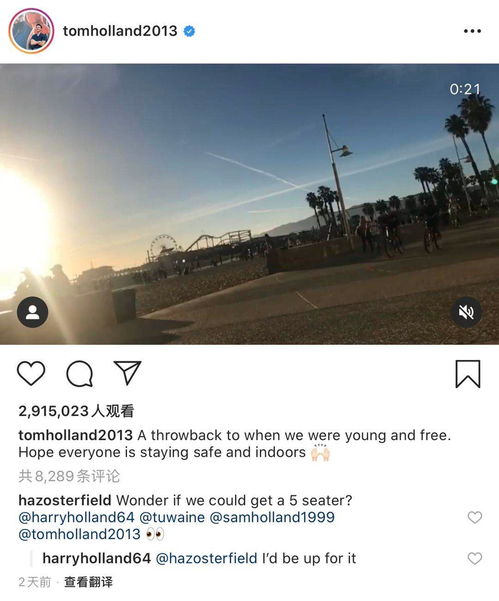This screenshot has width=499, height=601.
Task: Show tagged people icon on video
Action: [x=33, y=312]
